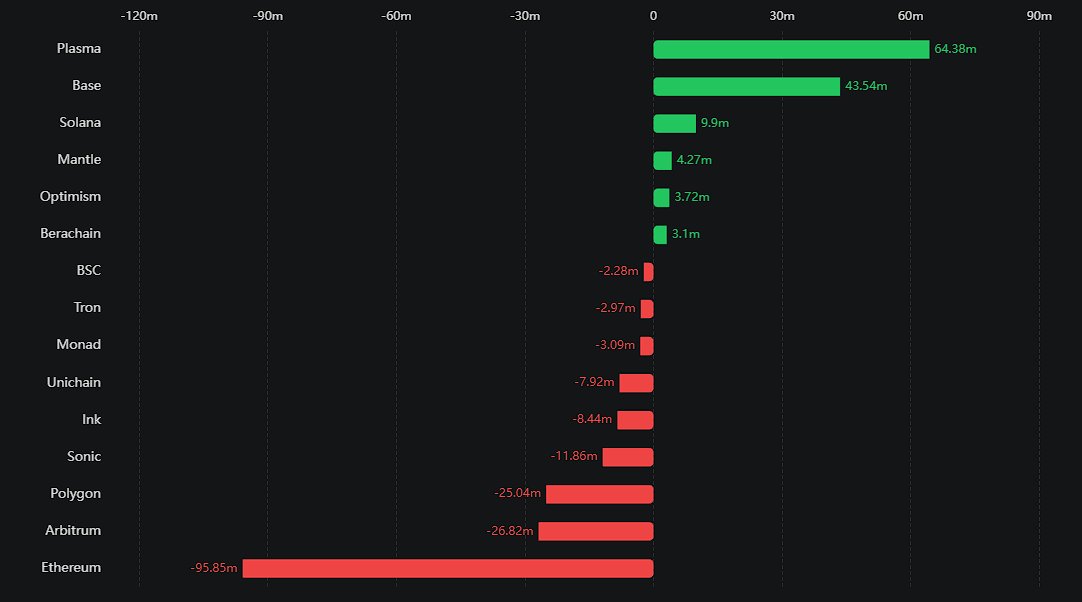The height and width of the screenshot is (602, 1082).
Task: Click the Plasma chain label
Action: pyautogui.click(x=79, y=49)
